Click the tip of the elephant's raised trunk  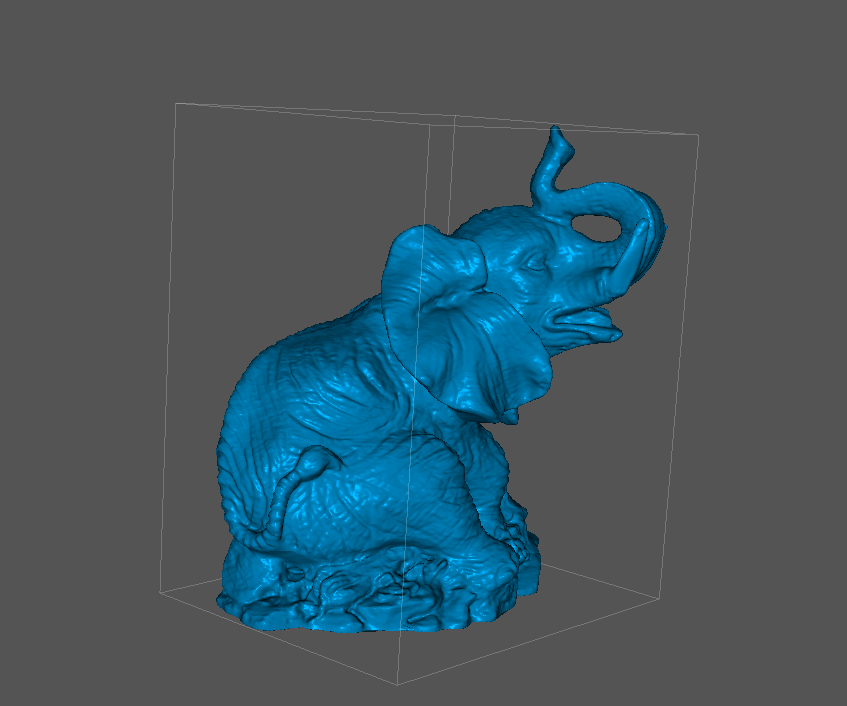pos(558,135)
